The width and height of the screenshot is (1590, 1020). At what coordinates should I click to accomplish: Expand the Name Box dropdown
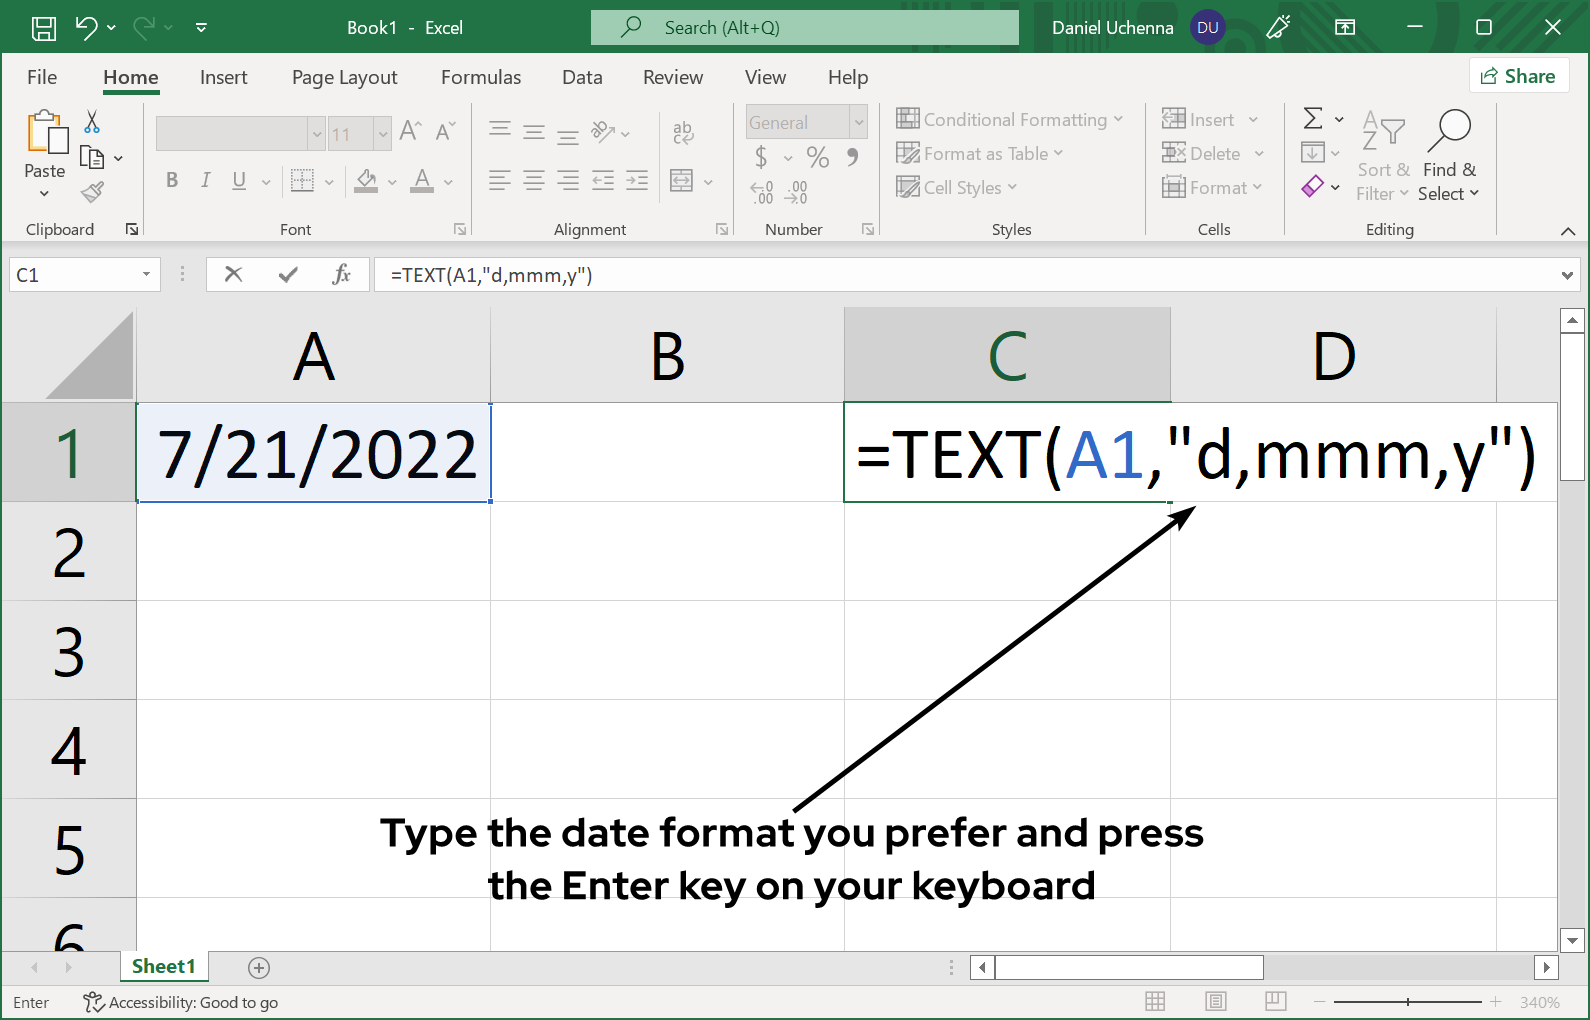[146, 274]
